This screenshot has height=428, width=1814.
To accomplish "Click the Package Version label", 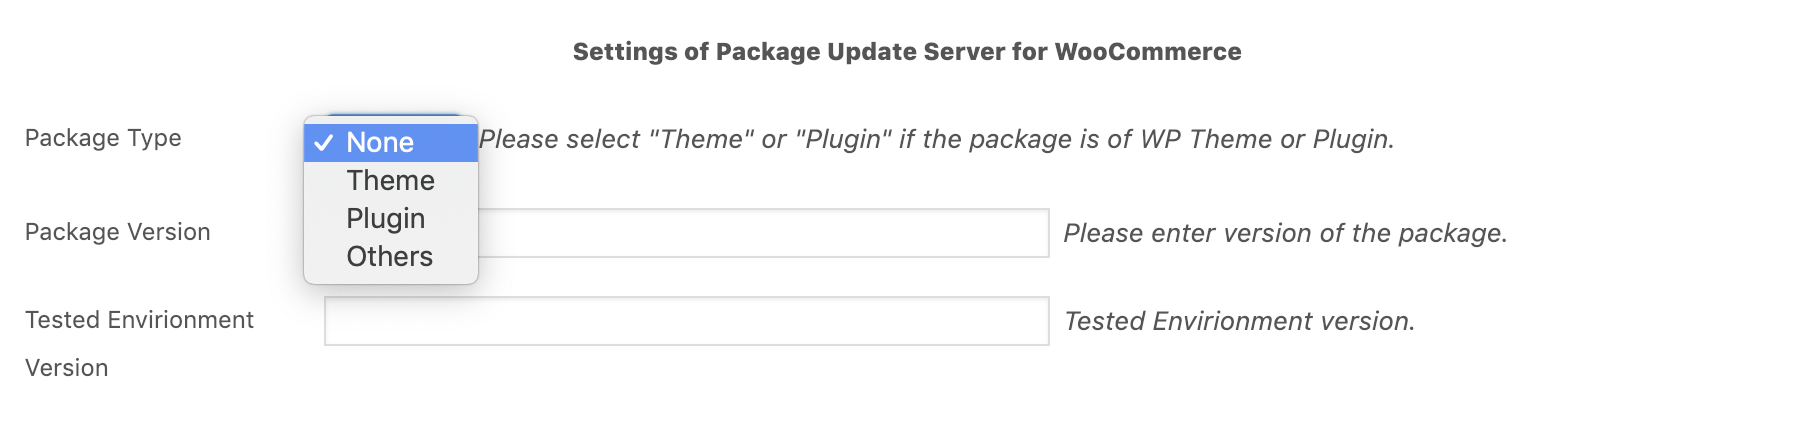I will coord(118,232).
